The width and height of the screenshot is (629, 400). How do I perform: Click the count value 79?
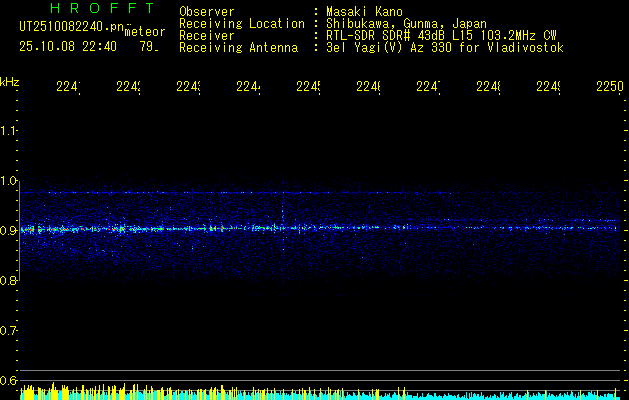coord(149,47)
